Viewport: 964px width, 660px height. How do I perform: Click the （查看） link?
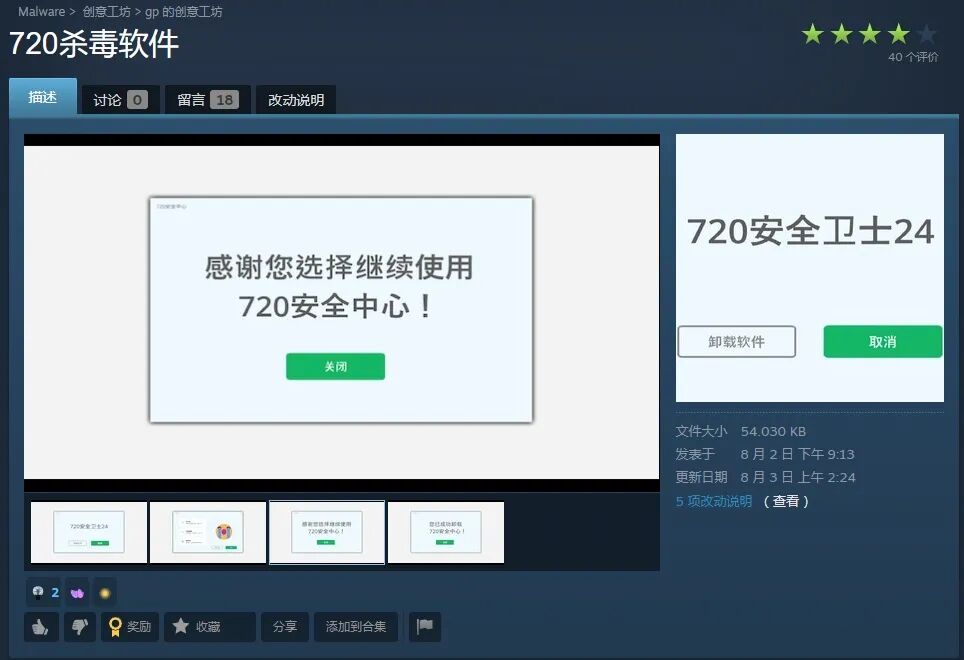pos(786,501)
